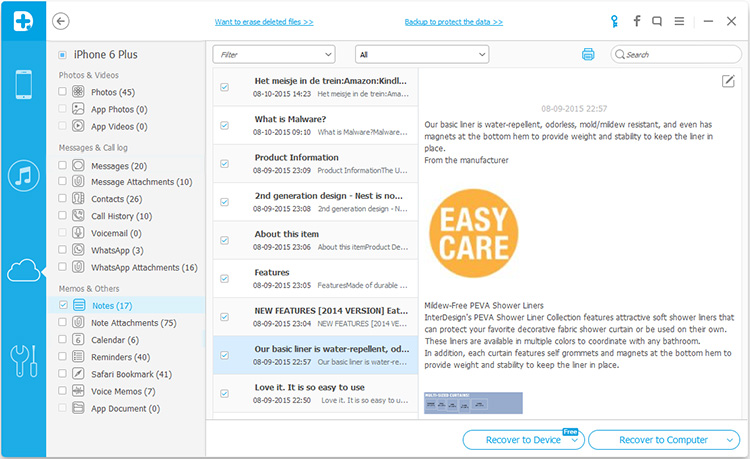The width and height of the screenshot is (750, 459).
Task: Open the iTunes music sidebar icon
Action: [23, 175]
